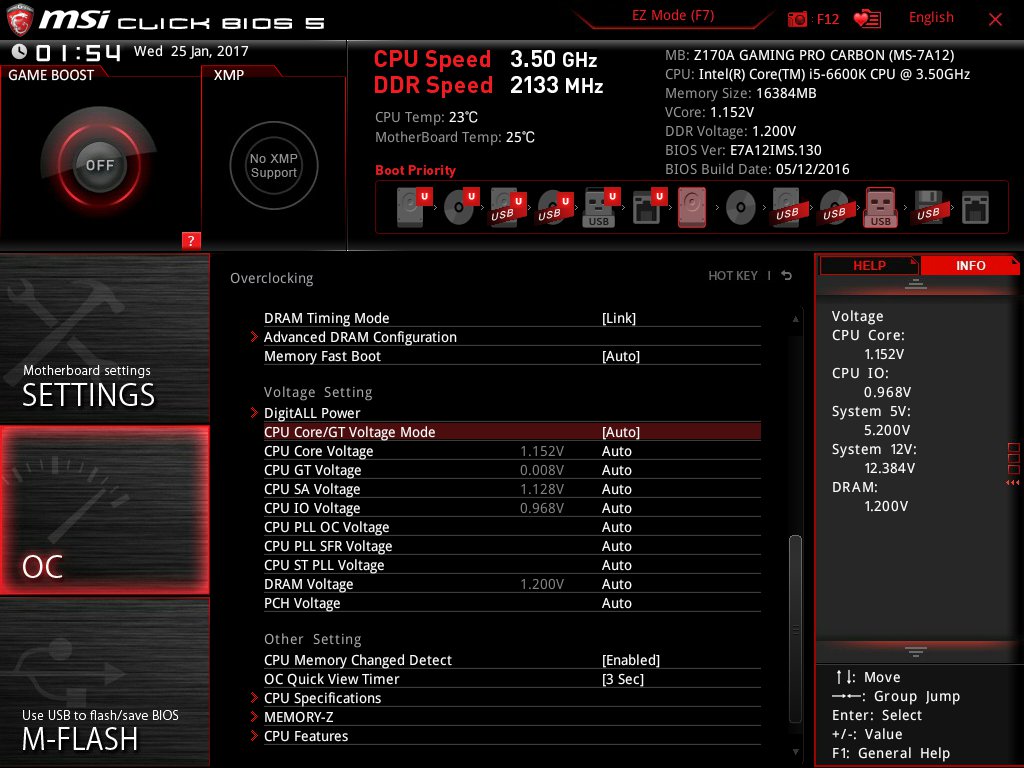Screen dimensions: 1024x768
Task: Open the SETTINGS motherboard settings section
Action: [104, 338]
